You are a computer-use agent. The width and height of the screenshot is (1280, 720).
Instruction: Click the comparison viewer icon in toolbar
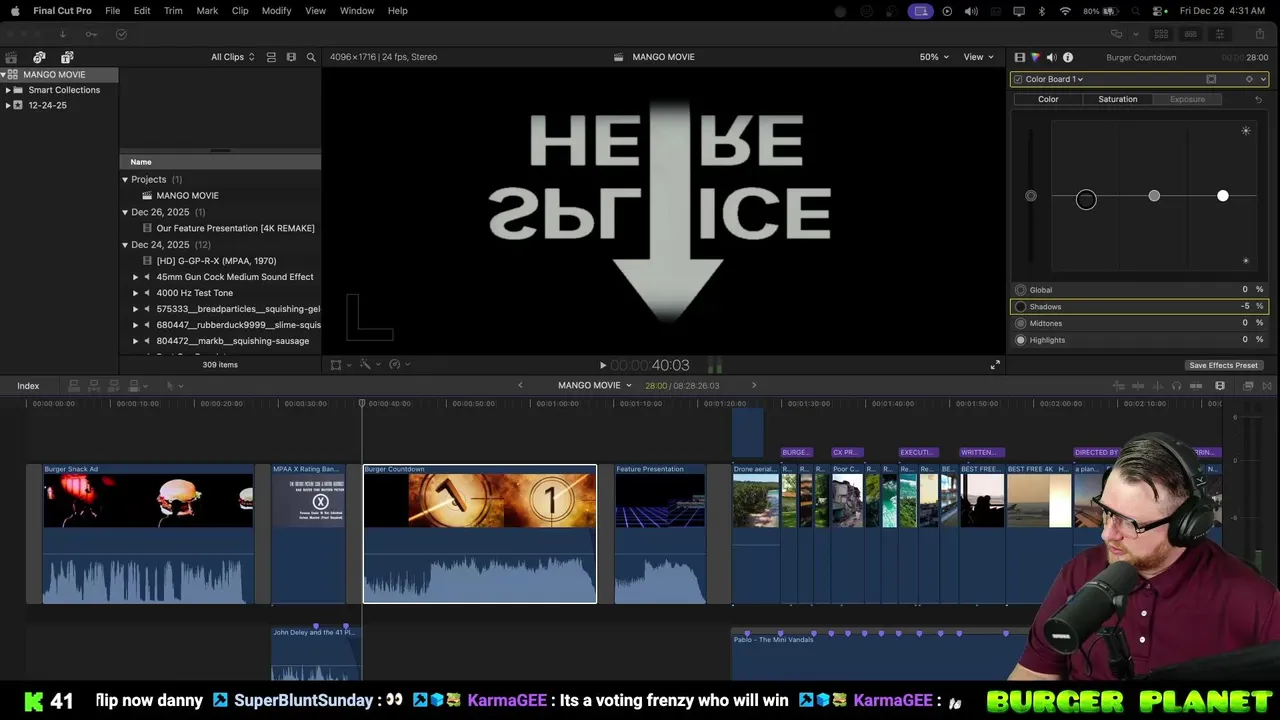1117,34
